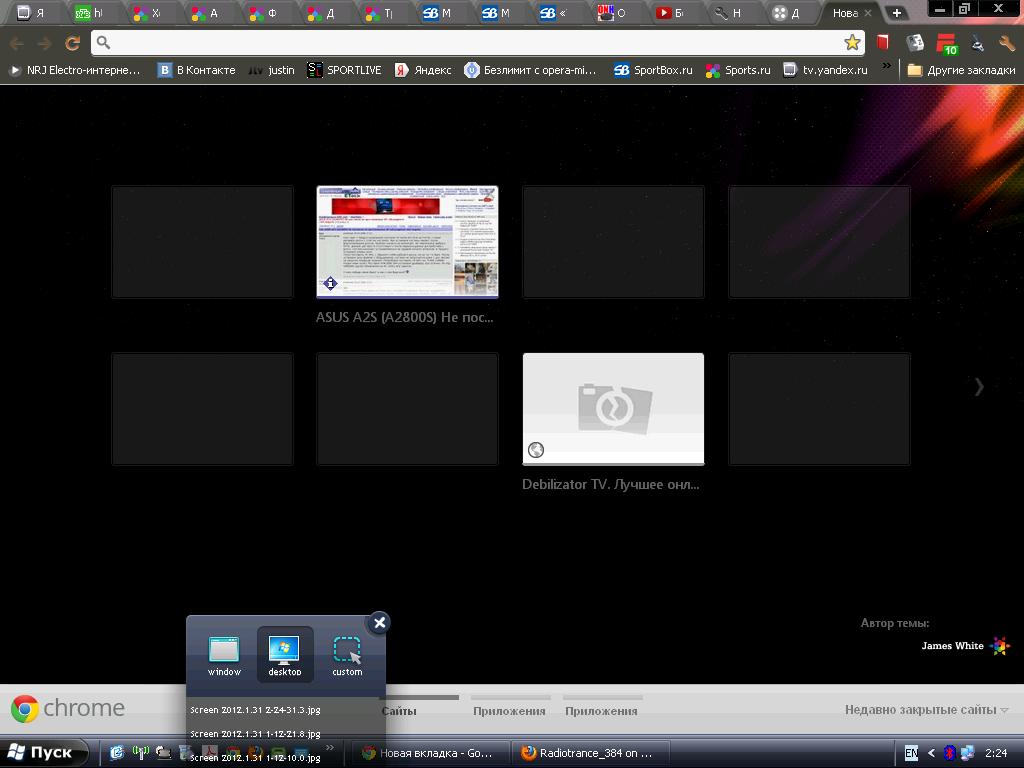Image resolution: width=1024 pixels, height=768 pixels.
Task: Click the colorful James White logo
Action: [x=1000, y=646]
